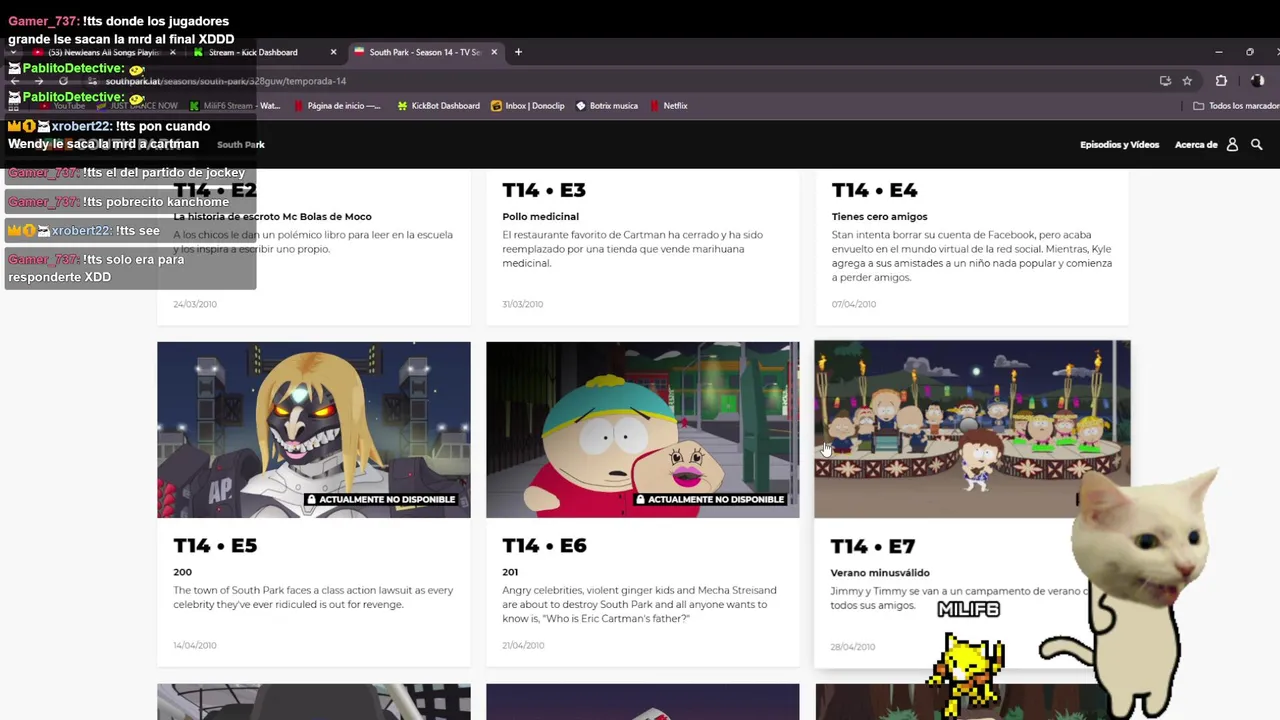Image resolution: width=1280 pixels, height=720 pixels.
Task: Click the T14 • E3 episode heading
Action: (544, 190)
